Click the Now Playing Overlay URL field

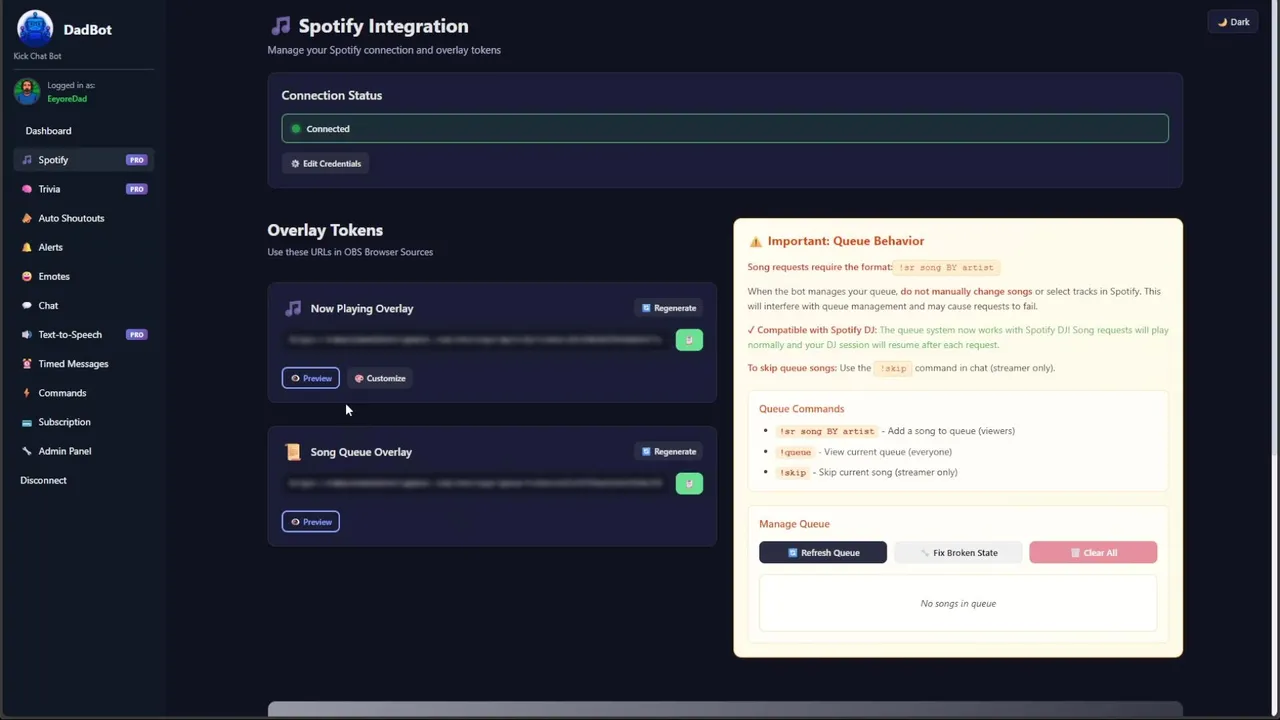click(x=475, y=340)
